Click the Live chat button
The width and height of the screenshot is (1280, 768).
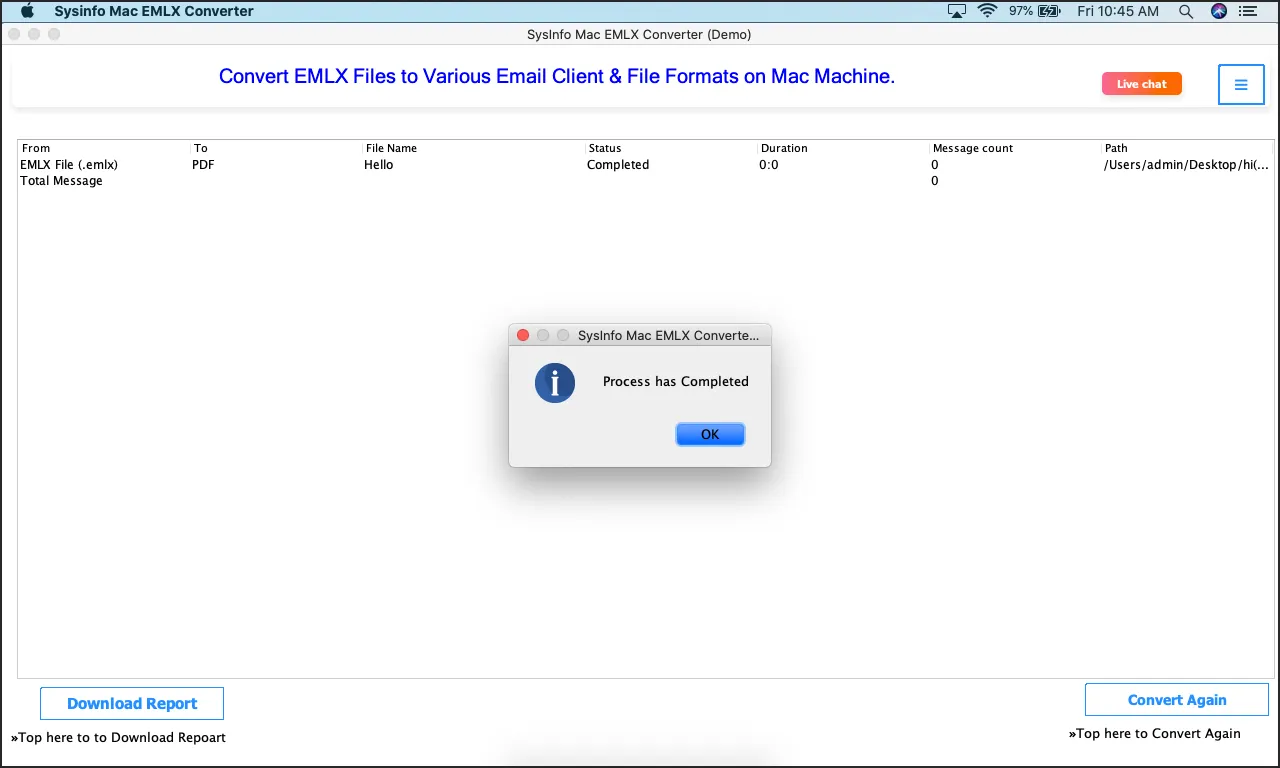[1142, 84]
